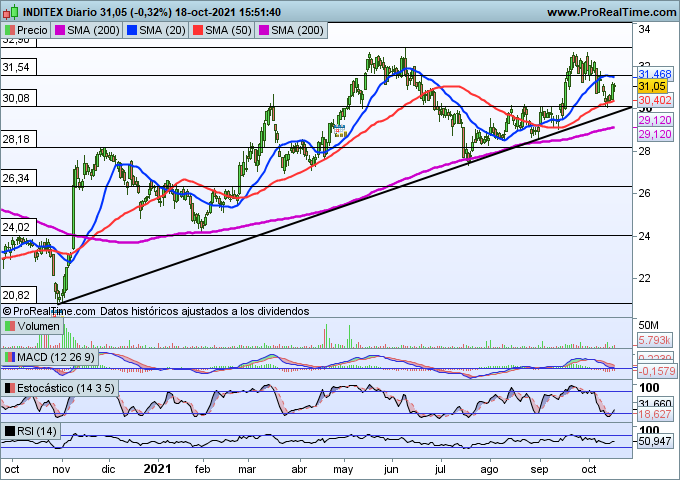Click the red 30,402 SMA value tag
The image size is (680, 480).
(655, 100)
